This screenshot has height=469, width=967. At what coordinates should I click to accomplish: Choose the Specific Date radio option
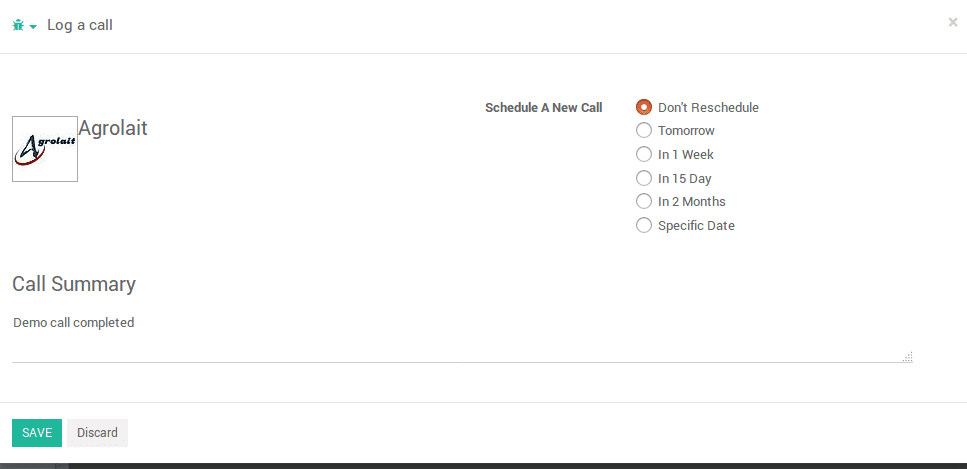(644, 225)
